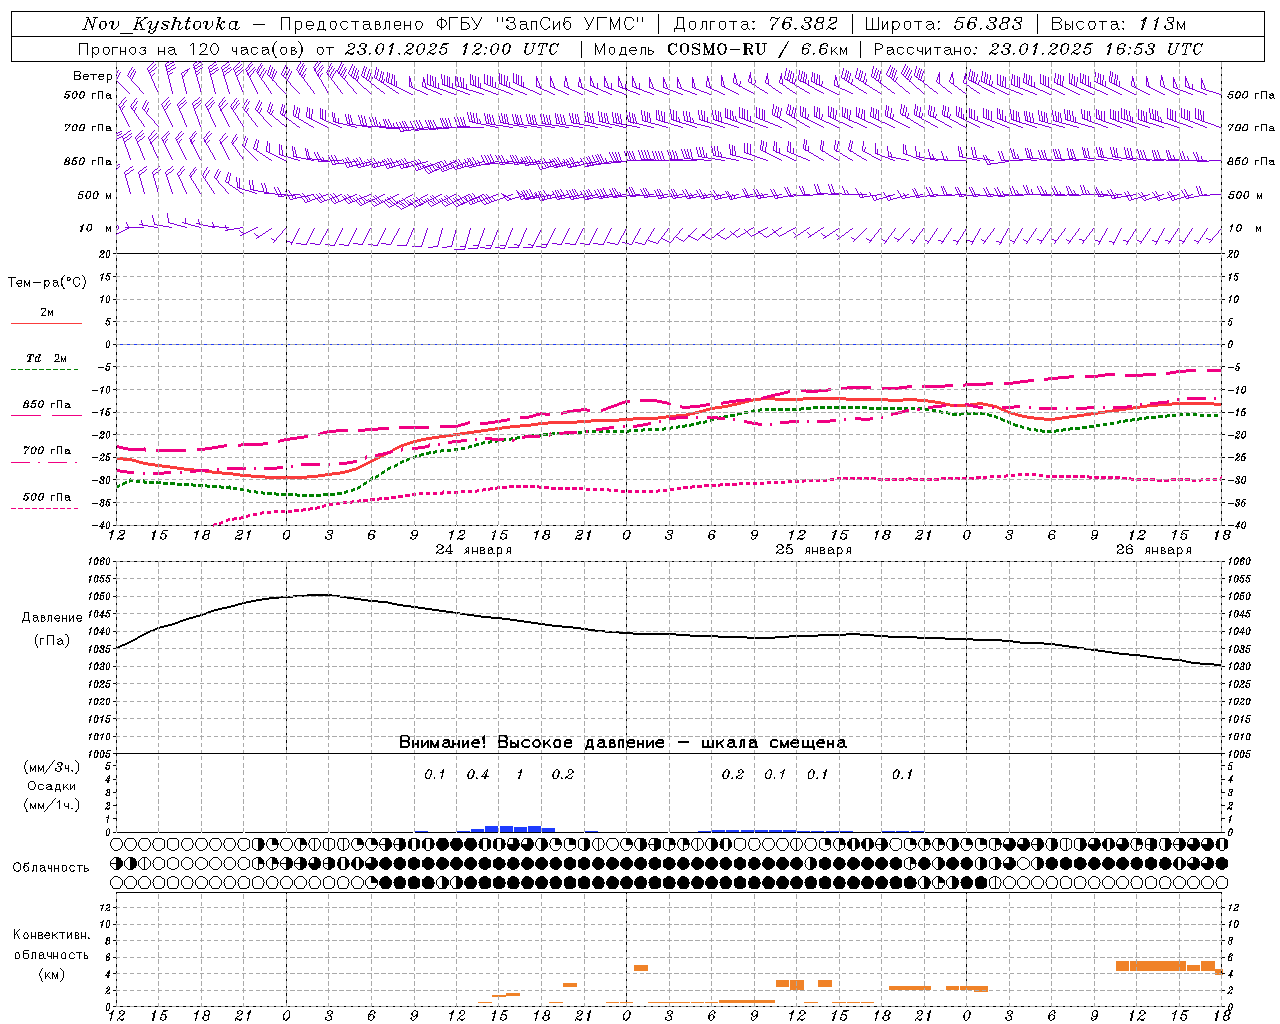Click the 1 mm precipitation amount value

click(520, 775)
